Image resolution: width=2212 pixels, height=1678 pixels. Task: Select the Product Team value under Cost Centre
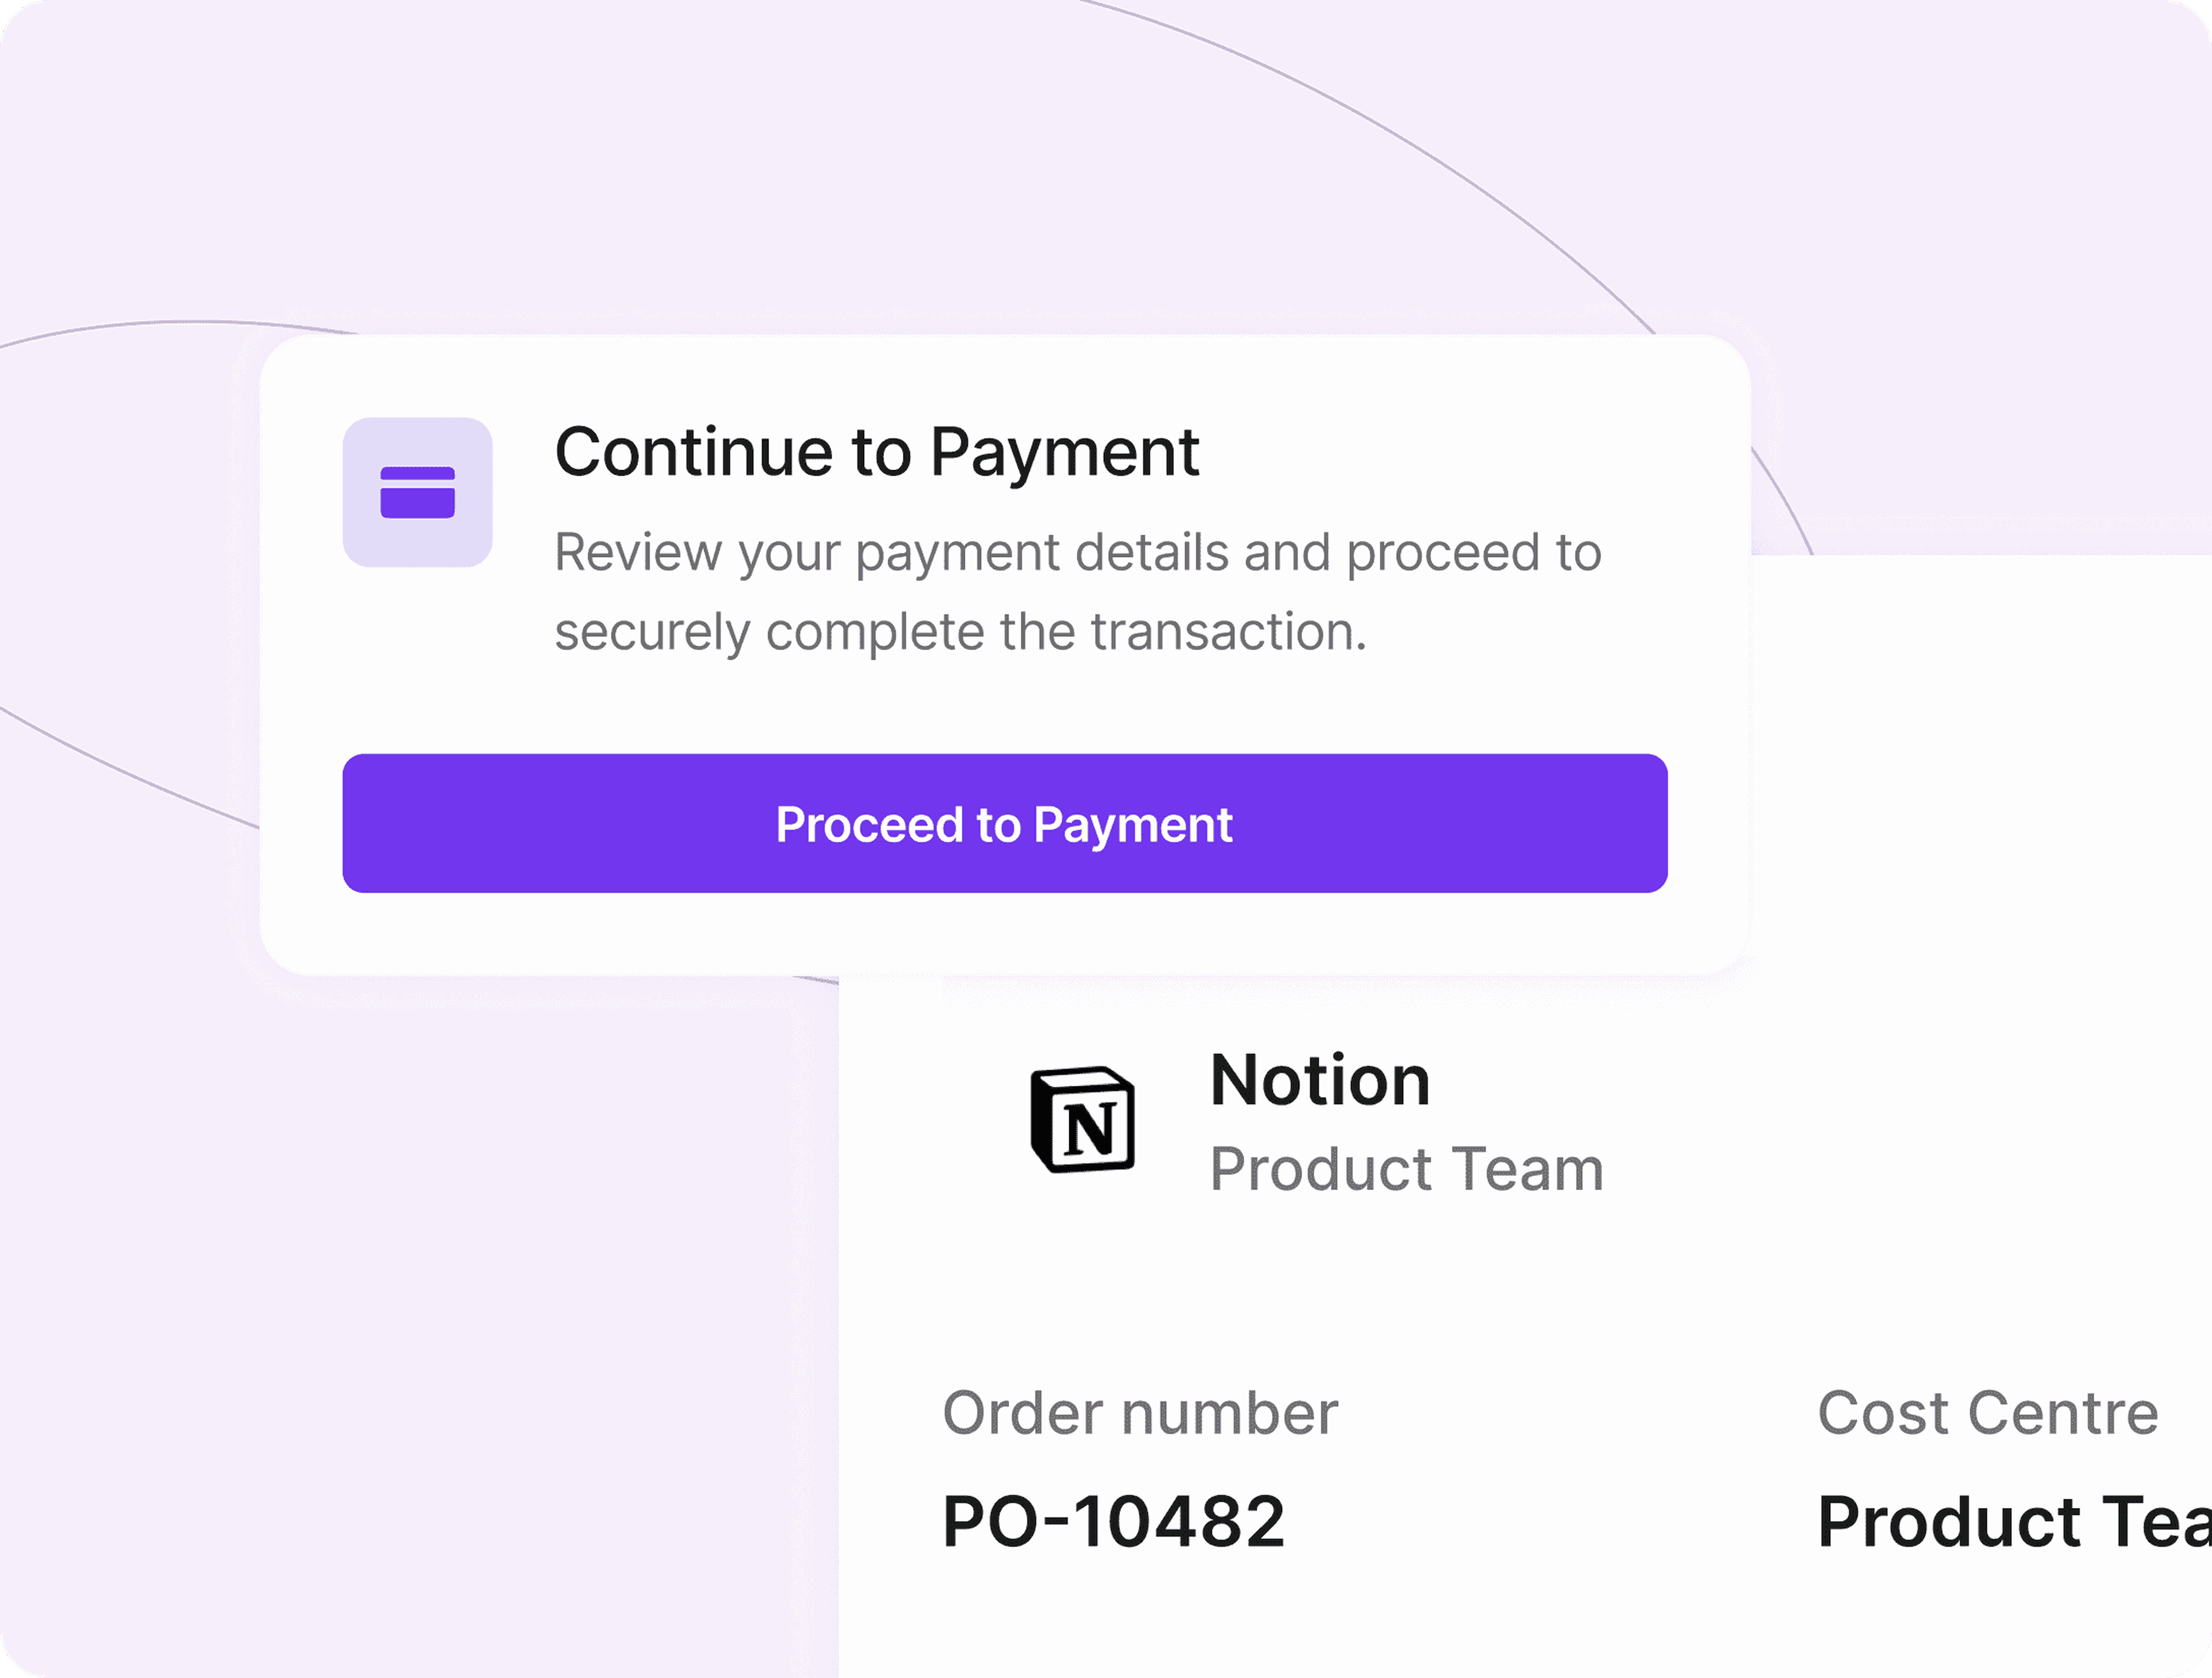coord(2014,1522)
